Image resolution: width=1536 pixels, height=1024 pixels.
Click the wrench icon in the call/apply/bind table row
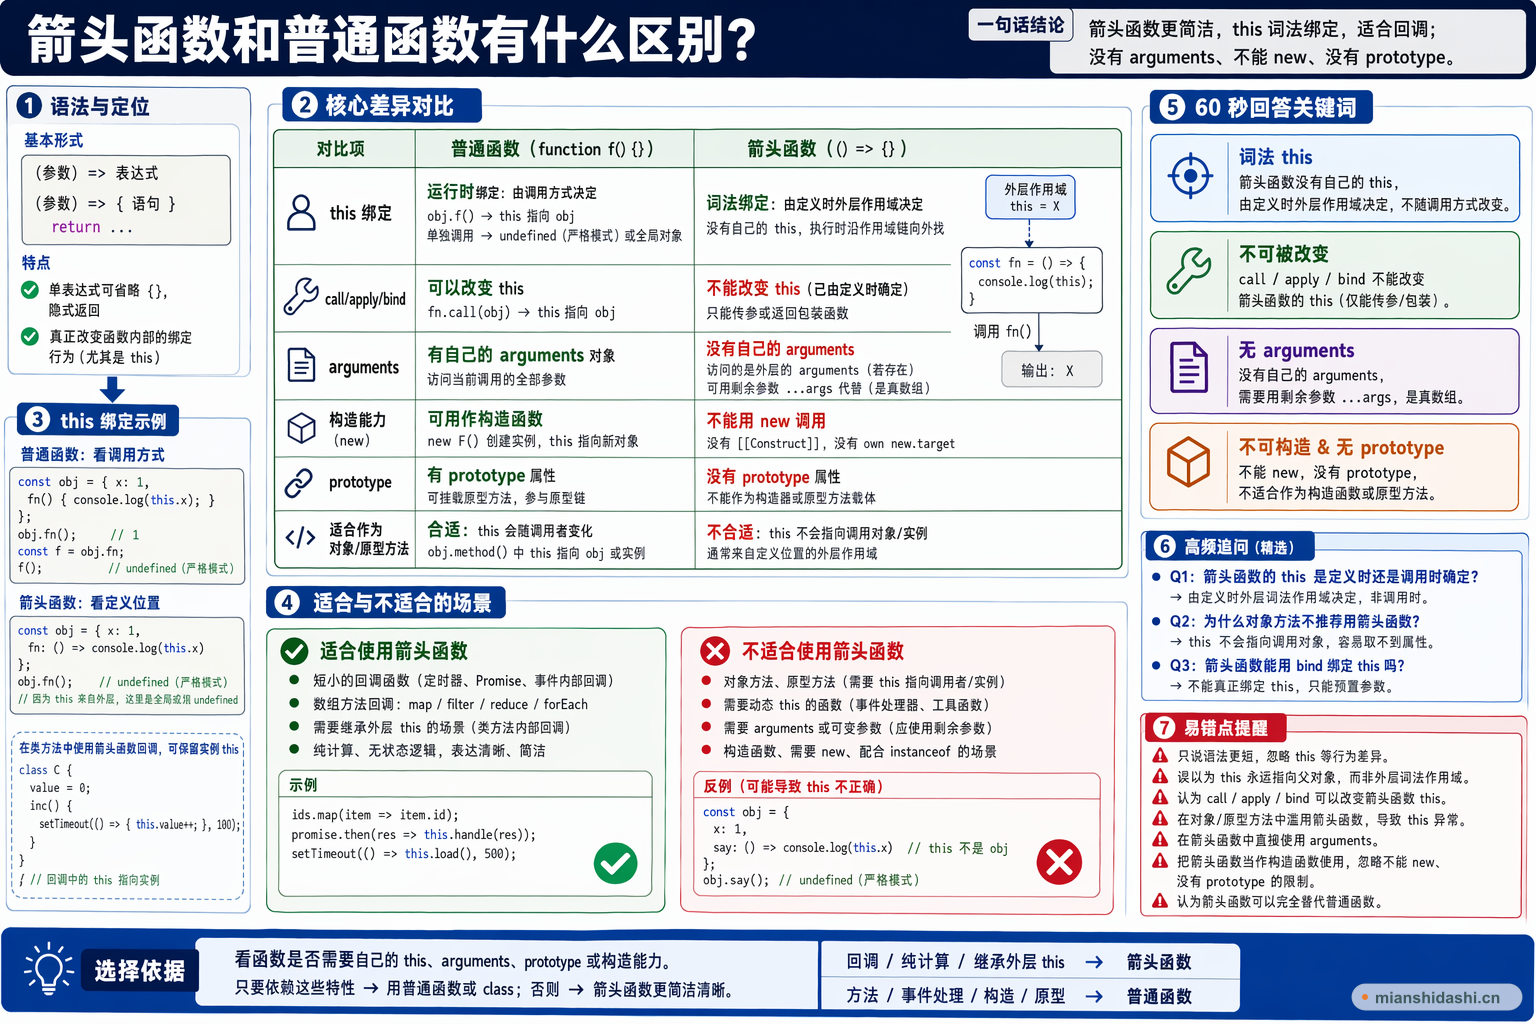(301, 297)
